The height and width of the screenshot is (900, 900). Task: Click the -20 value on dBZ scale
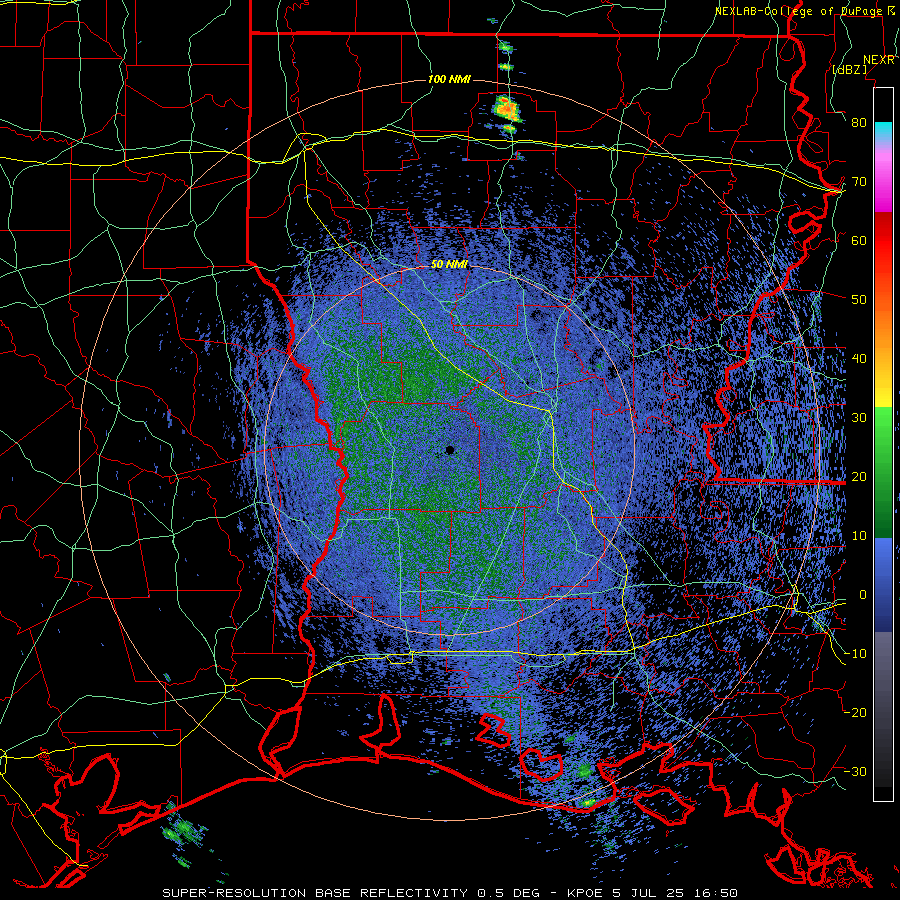point(855,713)
